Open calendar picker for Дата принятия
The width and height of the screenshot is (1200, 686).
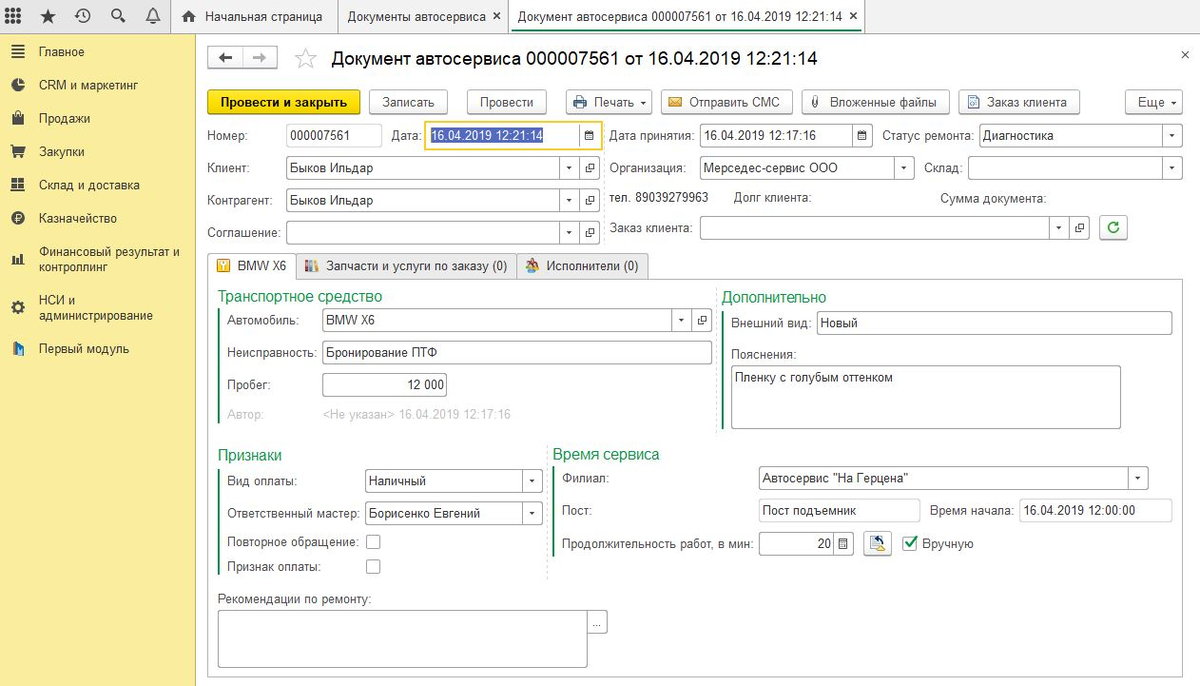tap(862, 135)
